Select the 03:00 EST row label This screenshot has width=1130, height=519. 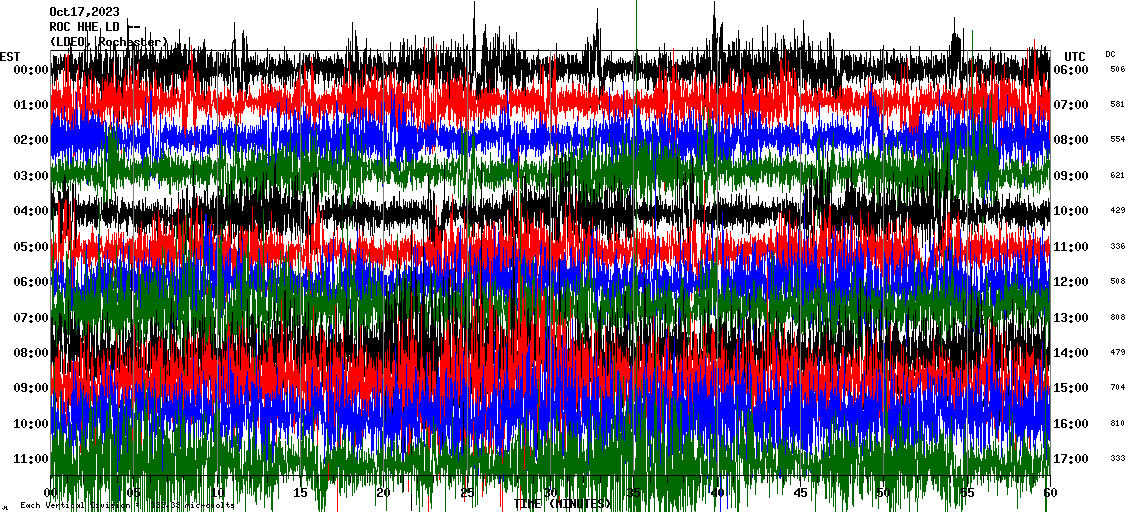click(x=31, y=176)
